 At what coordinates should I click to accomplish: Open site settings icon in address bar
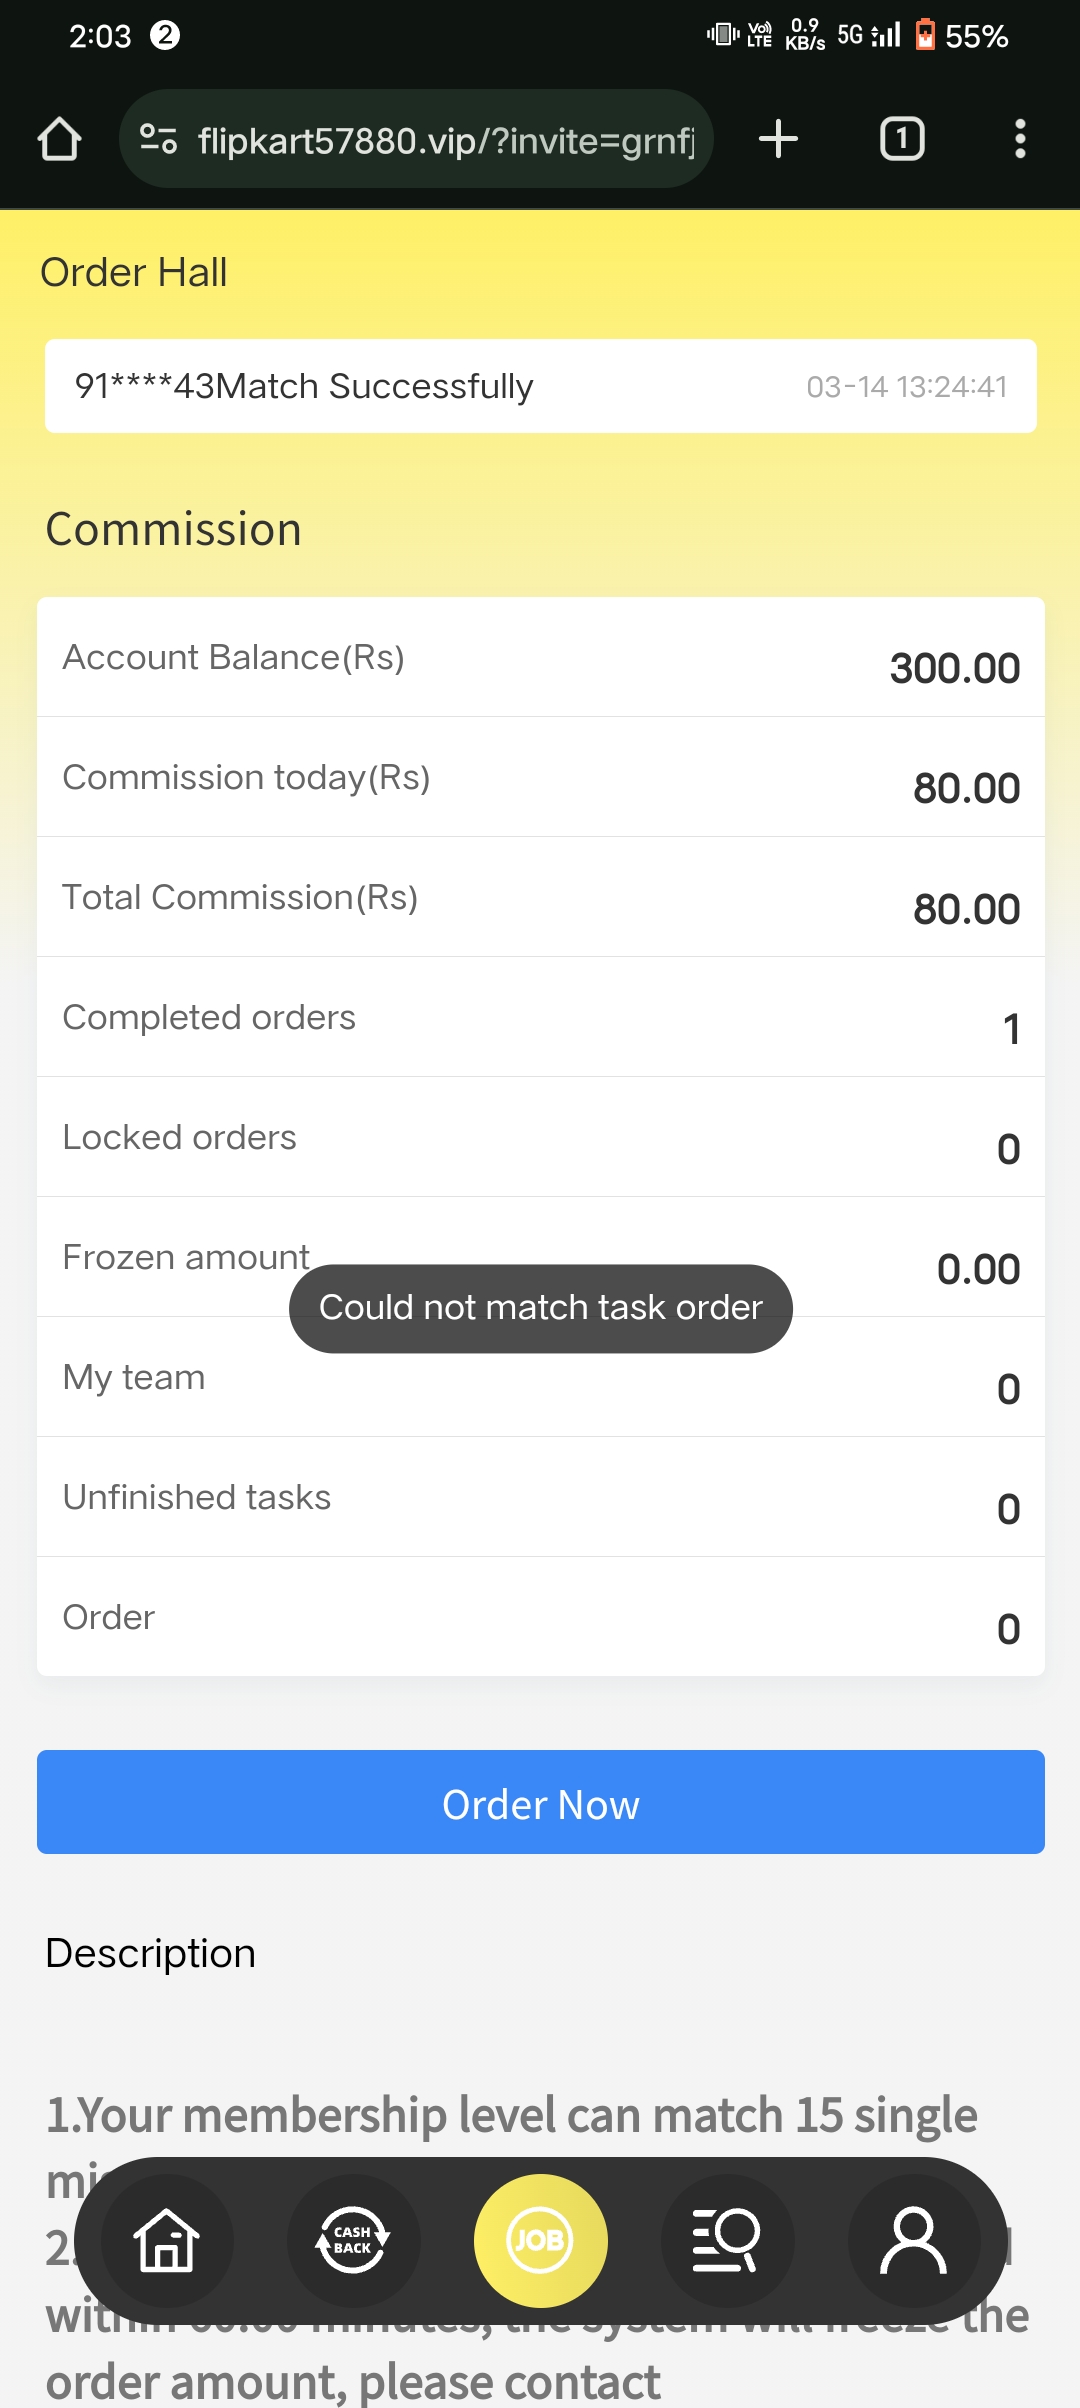pyautogui.click(x=158, y=139)
